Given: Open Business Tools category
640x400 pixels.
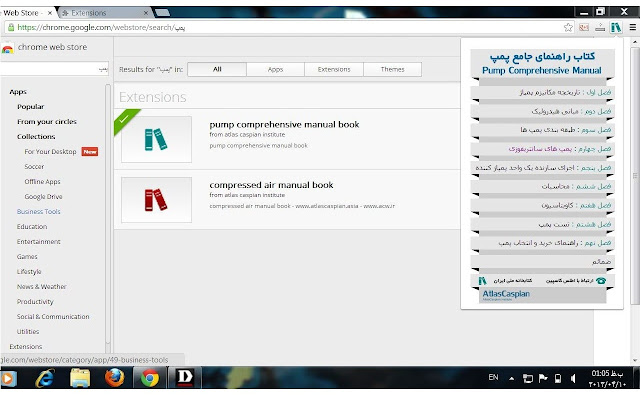Looking at the screenshot, I should [38, 211].
